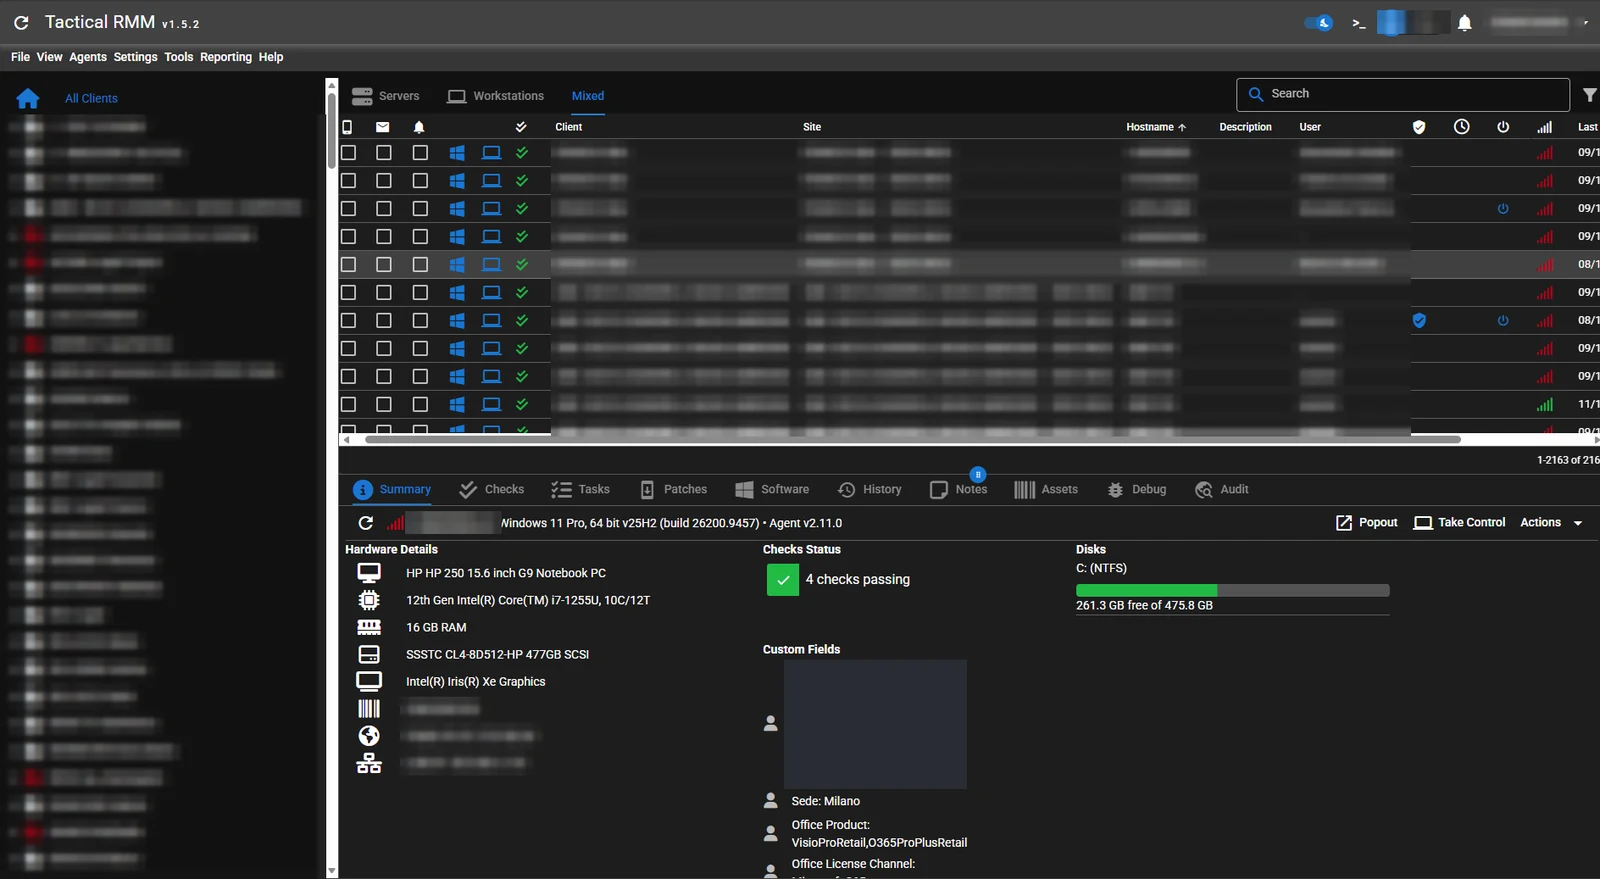This screenshot has width=1600, height=879.
Task: Sort by the signal bars column header
Action: (x=1544, y=127)
